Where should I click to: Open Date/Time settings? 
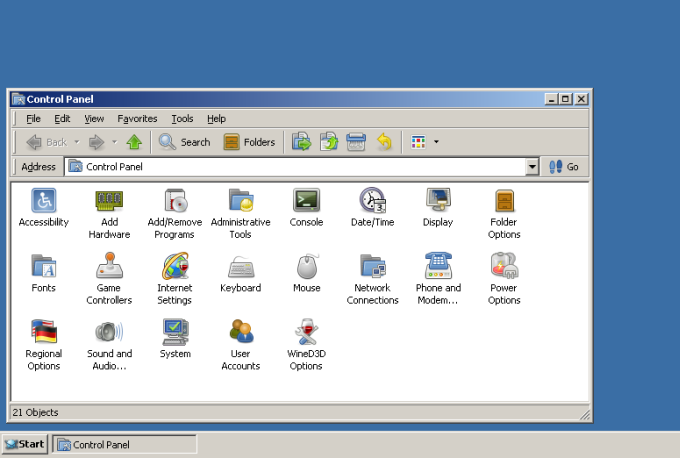tap(373, 207)
